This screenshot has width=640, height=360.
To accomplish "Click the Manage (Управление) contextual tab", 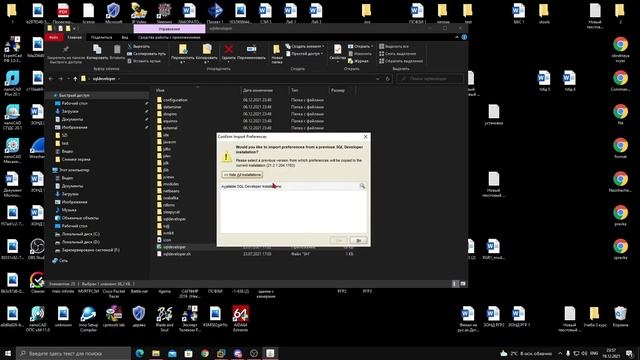I will tap(169, 29).
